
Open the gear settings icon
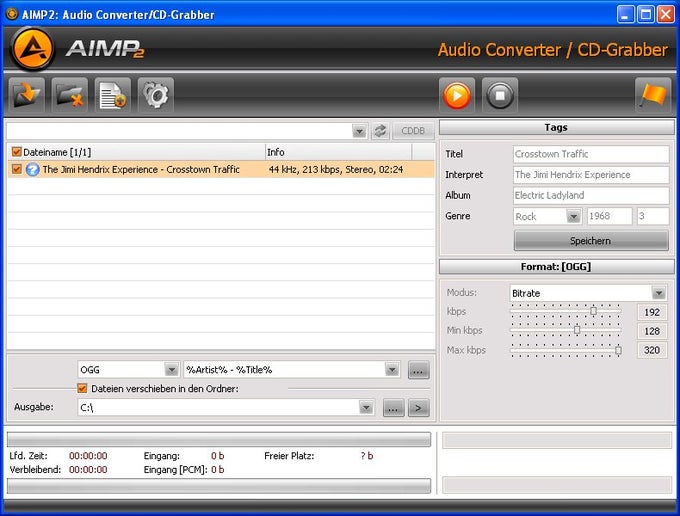[x=156, y=95]
